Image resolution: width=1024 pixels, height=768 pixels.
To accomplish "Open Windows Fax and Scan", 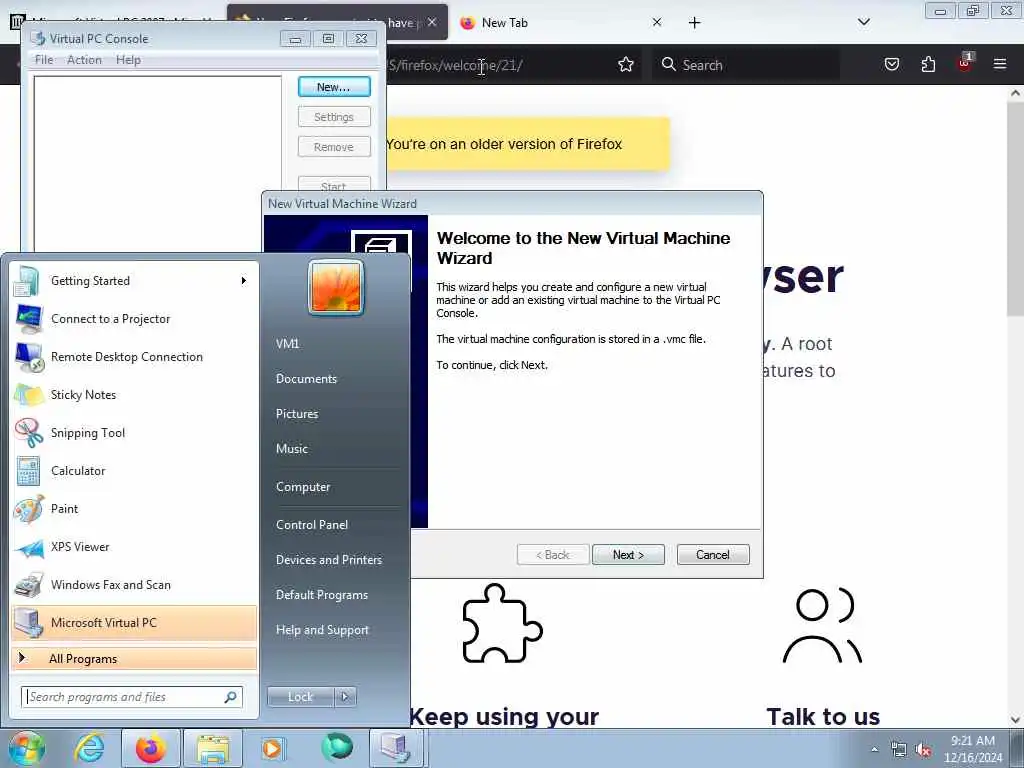I will (x=134, y=584).
